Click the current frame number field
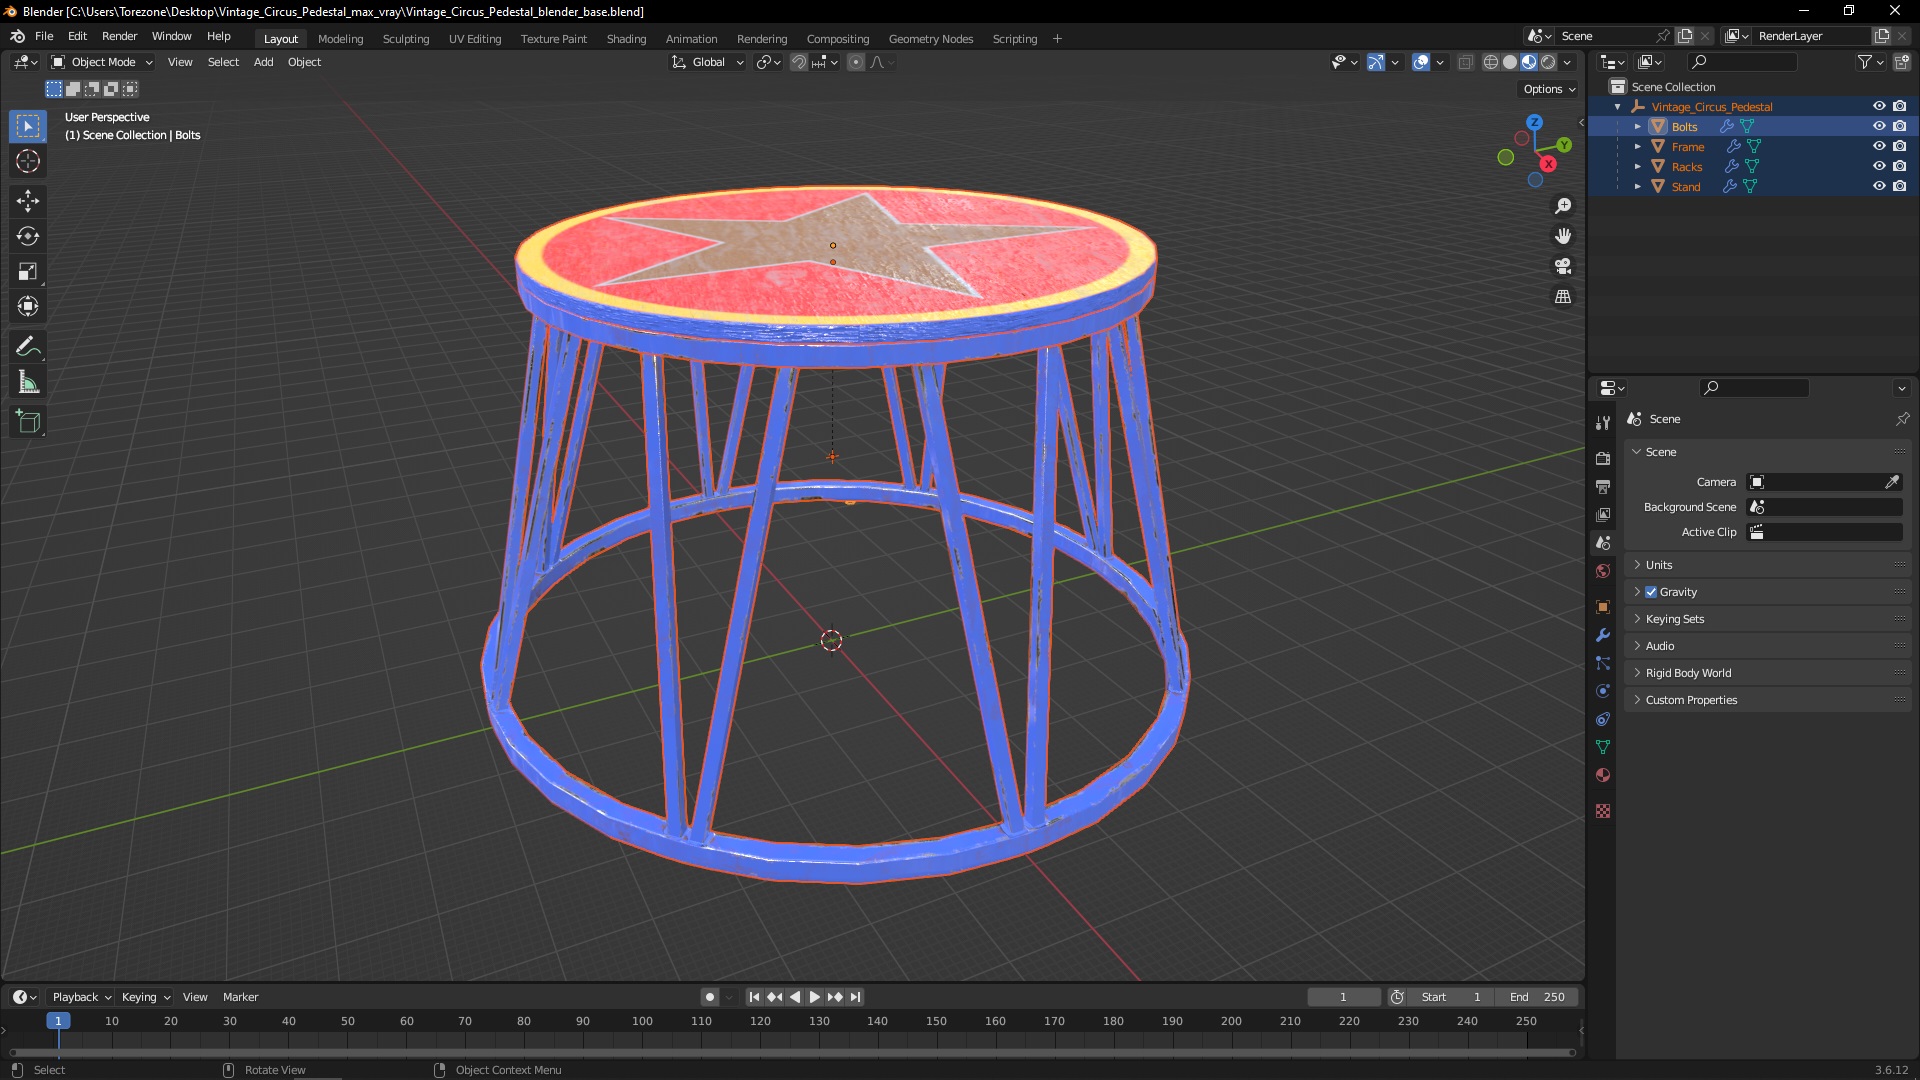This screenshot has height=1080, width=1920. coord(1343,997)
